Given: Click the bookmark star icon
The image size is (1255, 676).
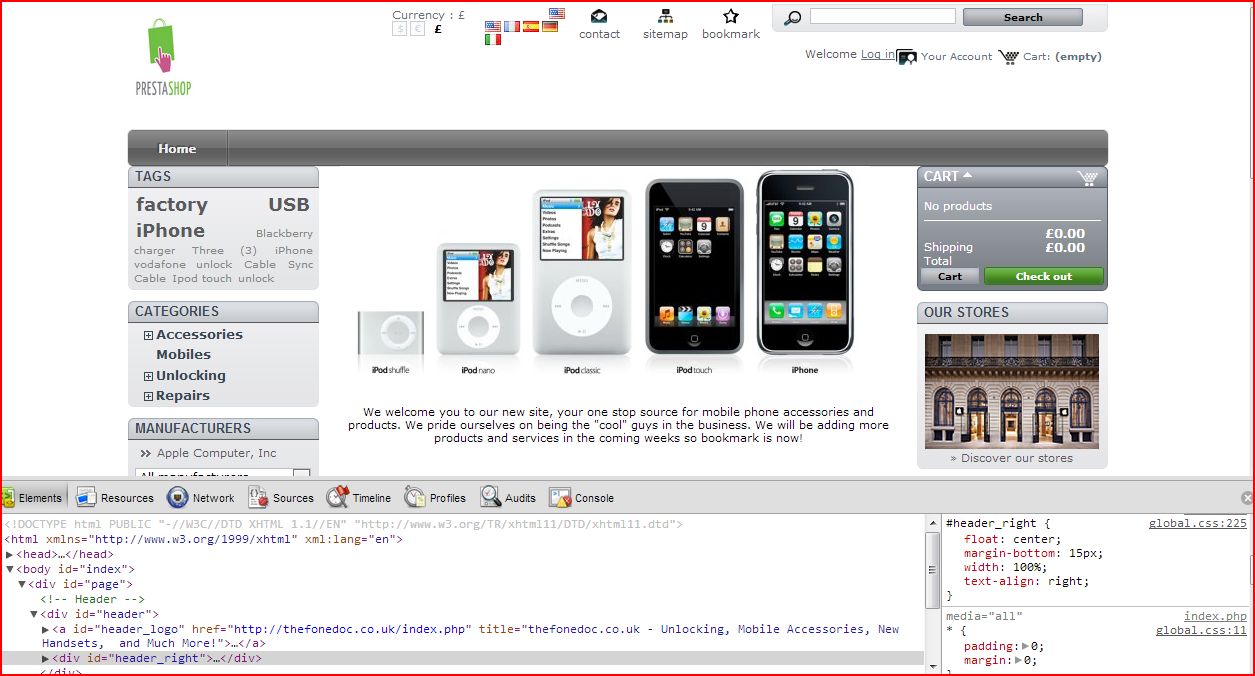Looking at the screenshot, I should tap(731, 16).
